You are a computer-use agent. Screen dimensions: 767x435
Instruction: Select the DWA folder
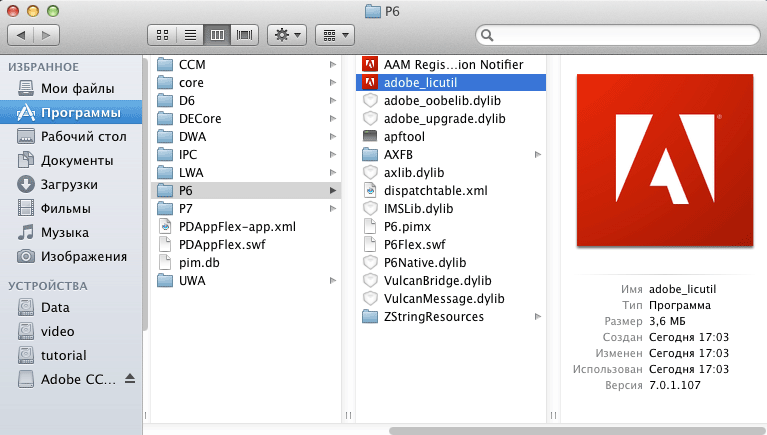pyautogui.click(x=246, y=137)
